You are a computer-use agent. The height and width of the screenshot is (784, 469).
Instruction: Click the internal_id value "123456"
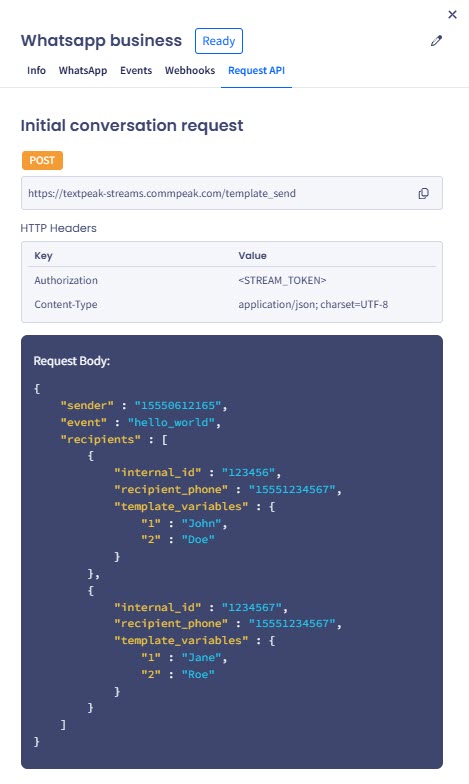point(248,472)
